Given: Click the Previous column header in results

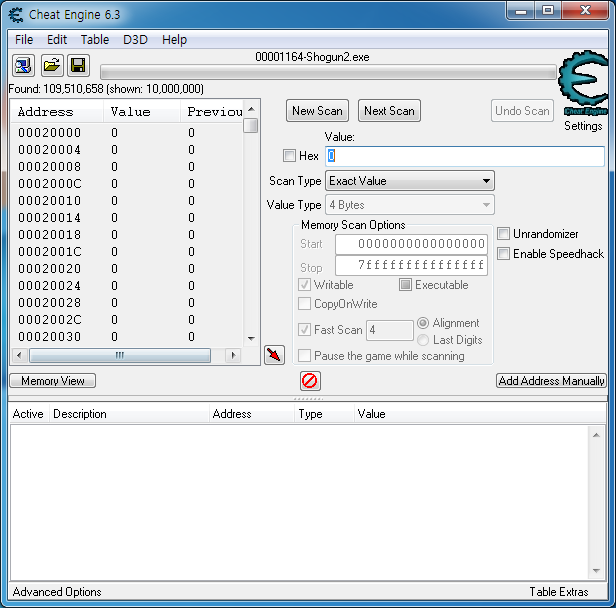Looking at the screenshot, I should click(x=212, y=112).
